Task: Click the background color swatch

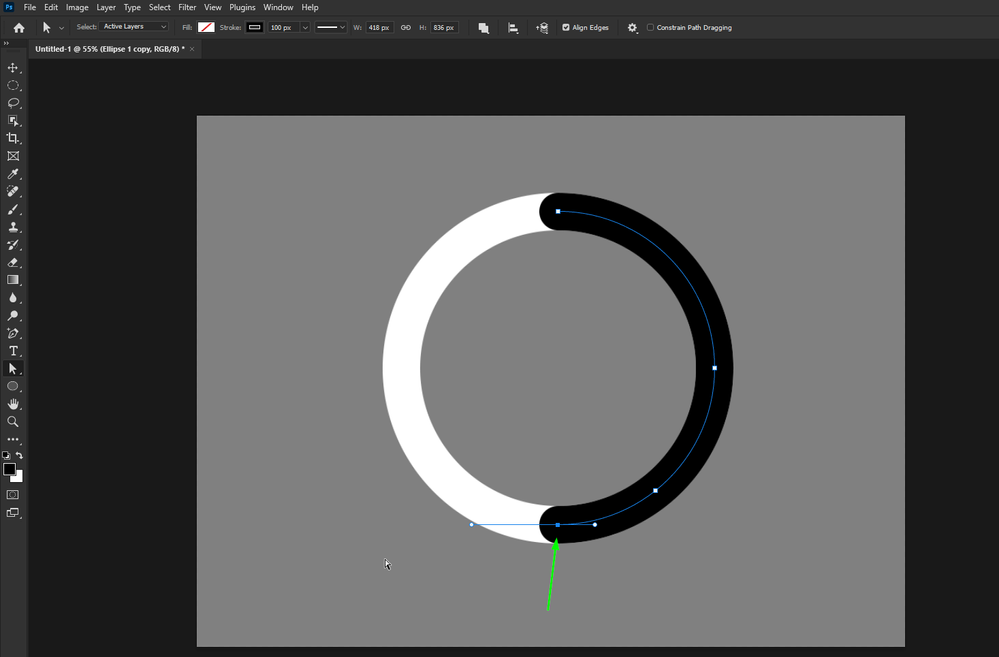Action: click(19, 478)
